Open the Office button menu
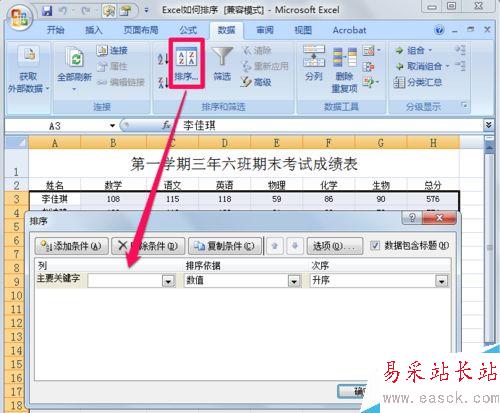Viewport: 500px width, 413px height. pyautogui.click(x=19, y=17)
